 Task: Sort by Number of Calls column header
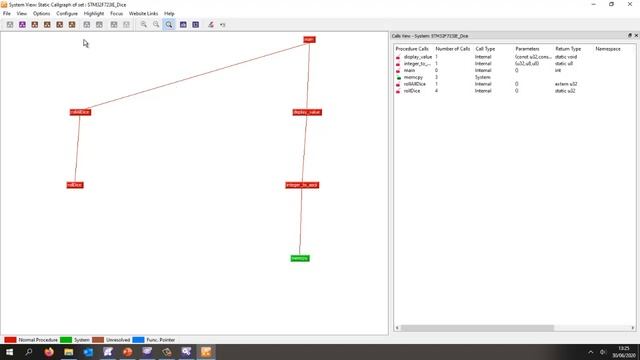[x=453, y=49]
